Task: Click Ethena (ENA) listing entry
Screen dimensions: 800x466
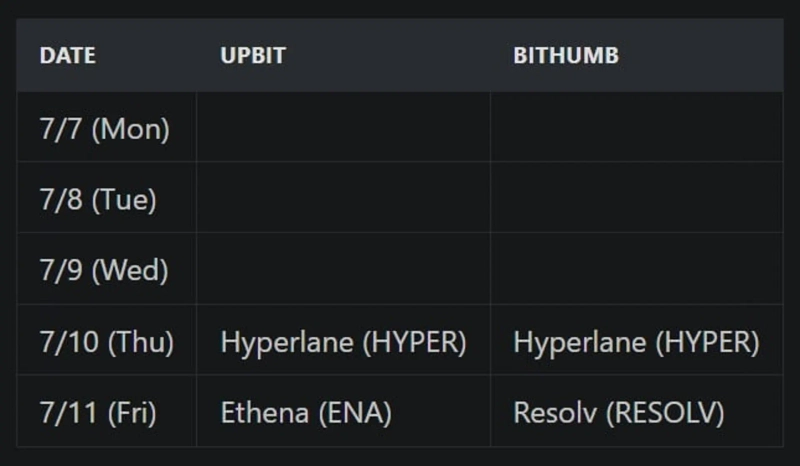Action: (x=306, y=412)
